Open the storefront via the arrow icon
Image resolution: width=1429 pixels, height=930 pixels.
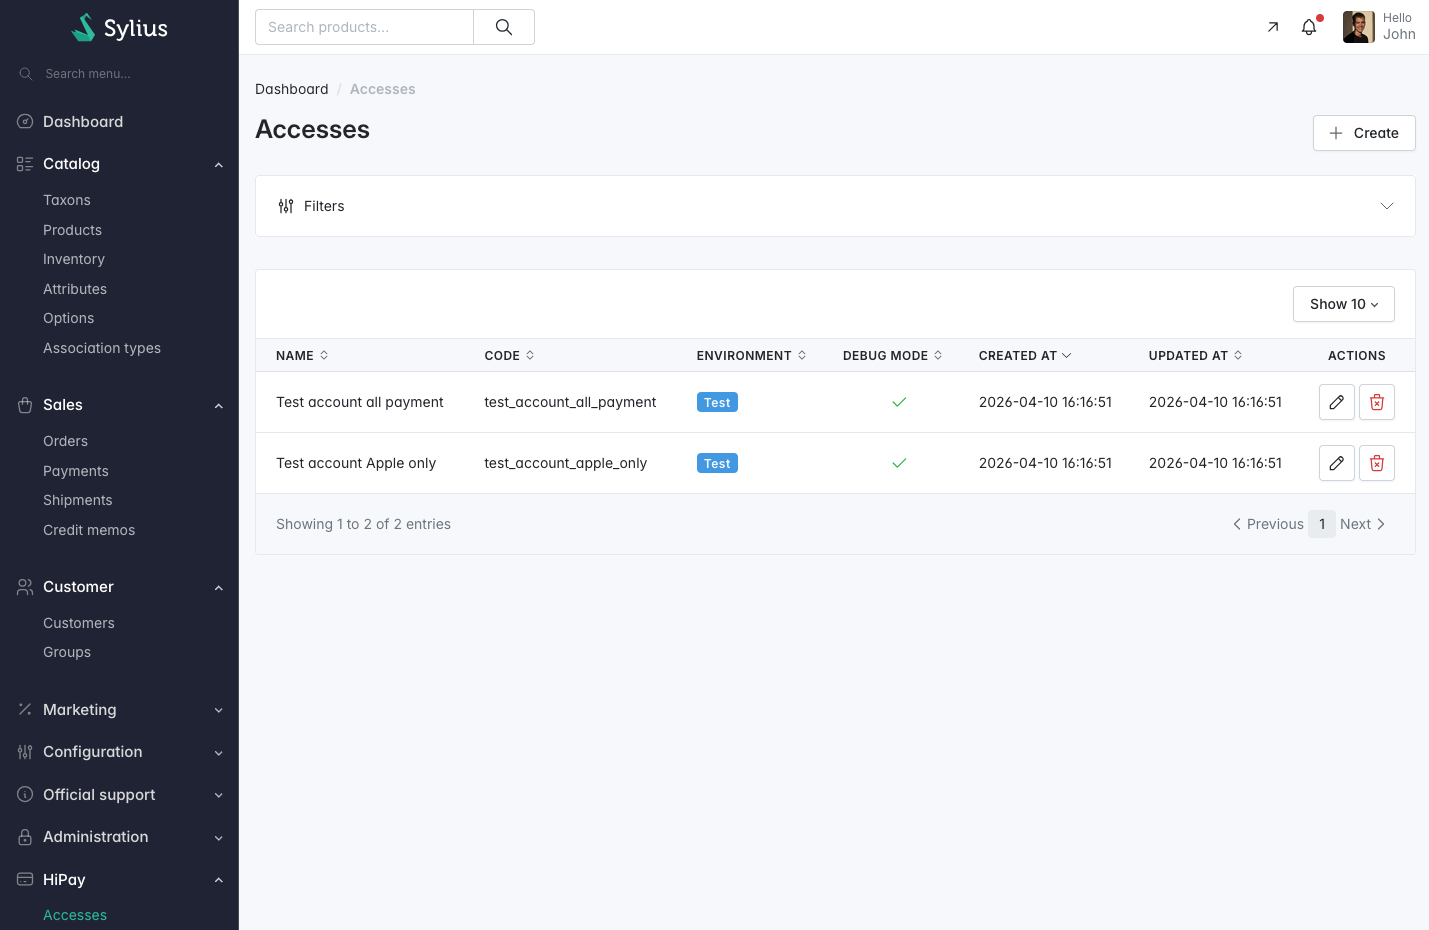coord(1272,27)
